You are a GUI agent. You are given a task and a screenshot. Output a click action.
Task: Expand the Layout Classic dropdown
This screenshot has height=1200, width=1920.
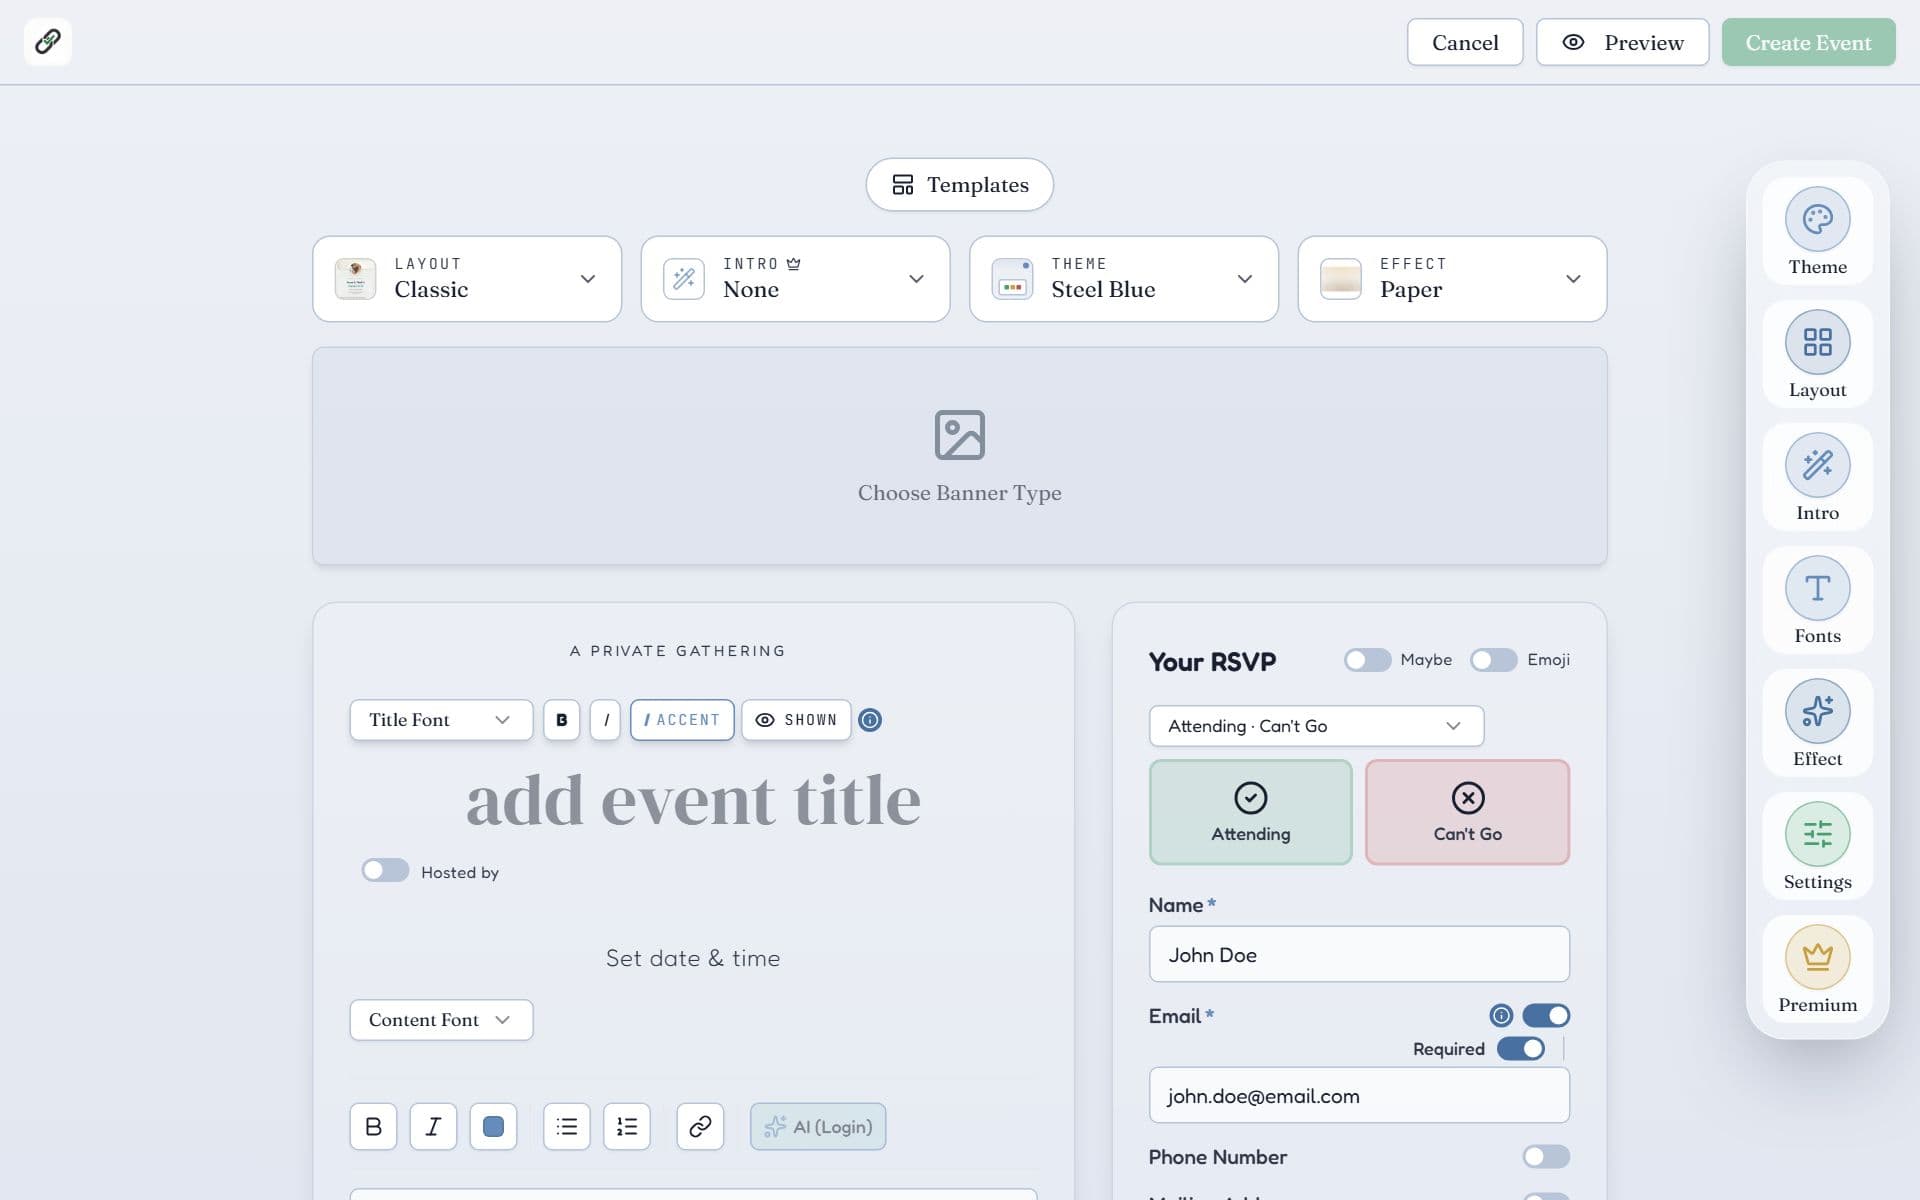467,279
